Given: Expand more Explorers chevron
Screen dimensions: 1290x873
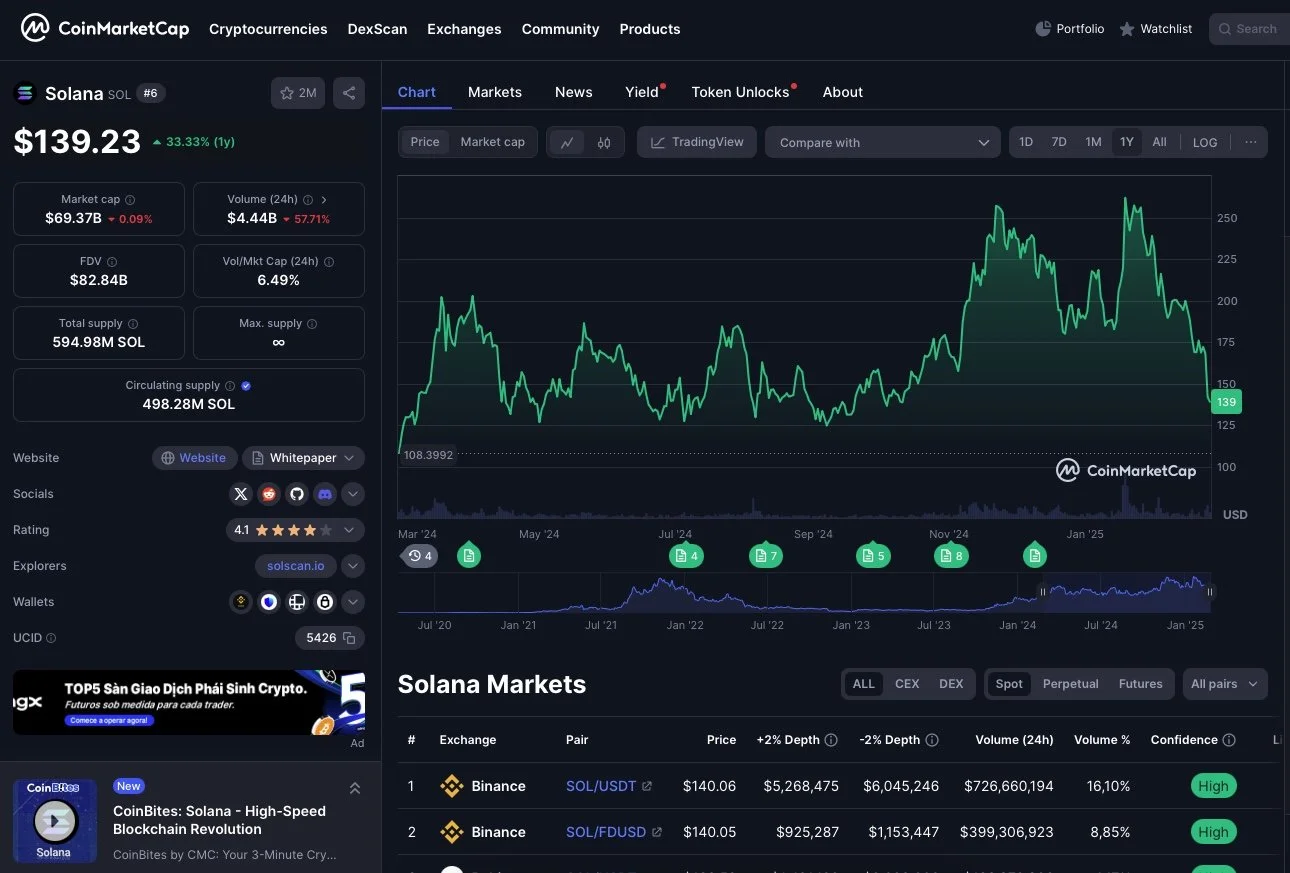Looking at the screenshot, I should [x=353, y=566].
